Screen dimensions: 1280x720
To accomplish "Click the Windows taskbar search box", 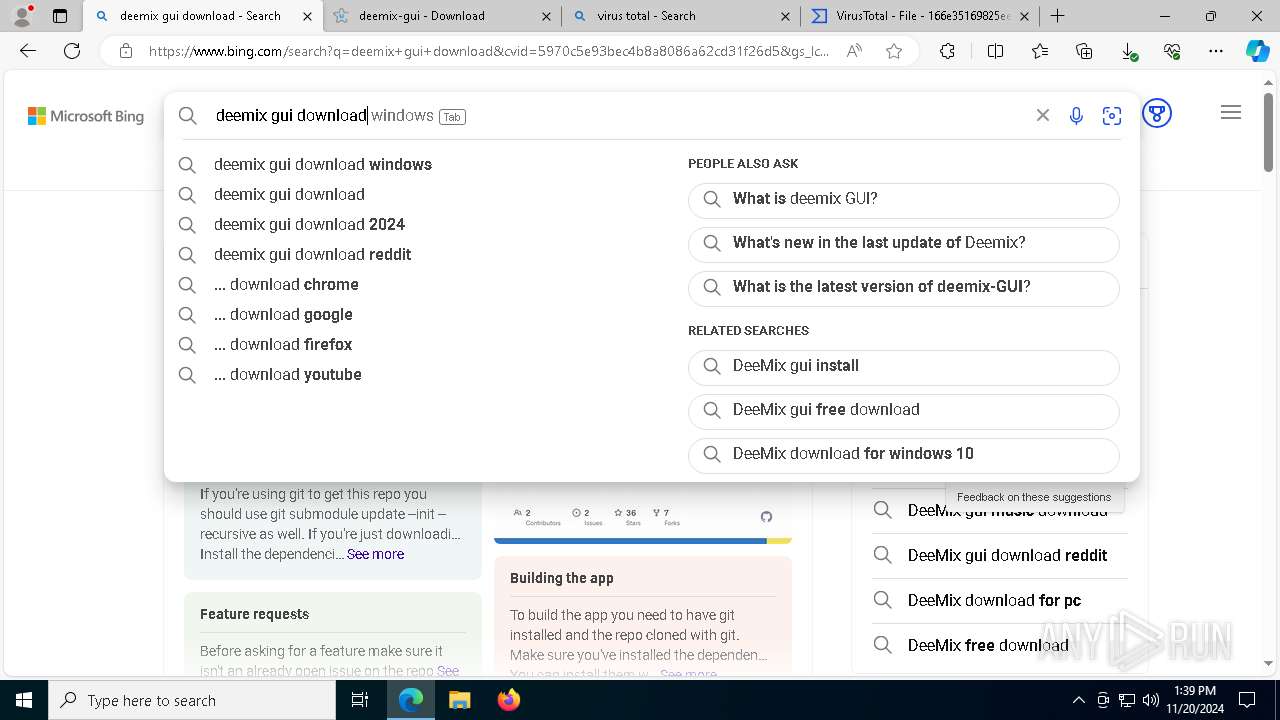I will click(x=192, y=700).
